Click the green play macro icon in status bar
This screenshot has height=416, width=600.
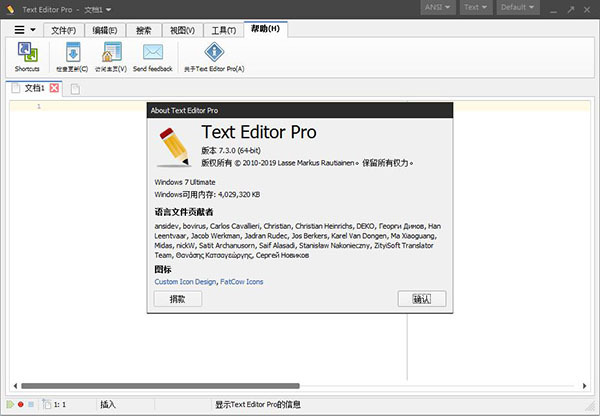(10, 404)
